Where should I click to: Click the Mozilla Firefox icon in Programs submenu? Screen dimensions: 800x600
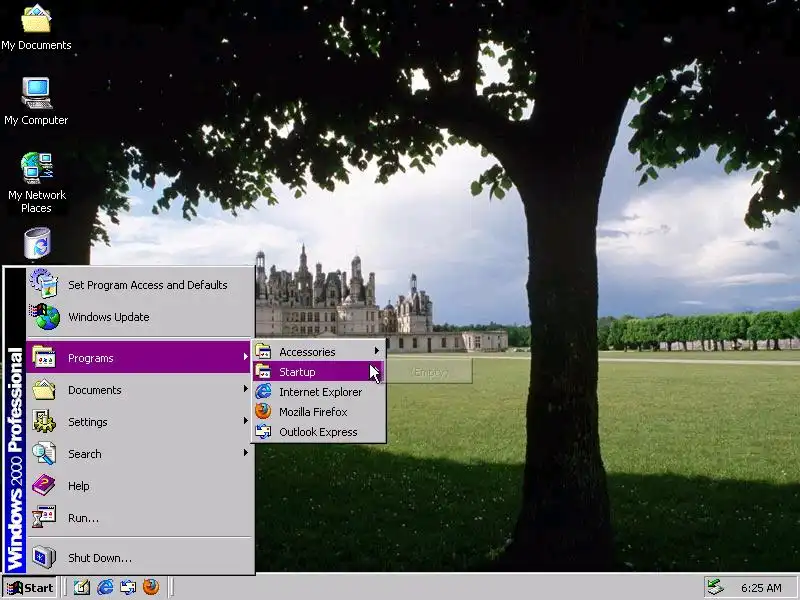pyautogui.click(x=263, y=411)
